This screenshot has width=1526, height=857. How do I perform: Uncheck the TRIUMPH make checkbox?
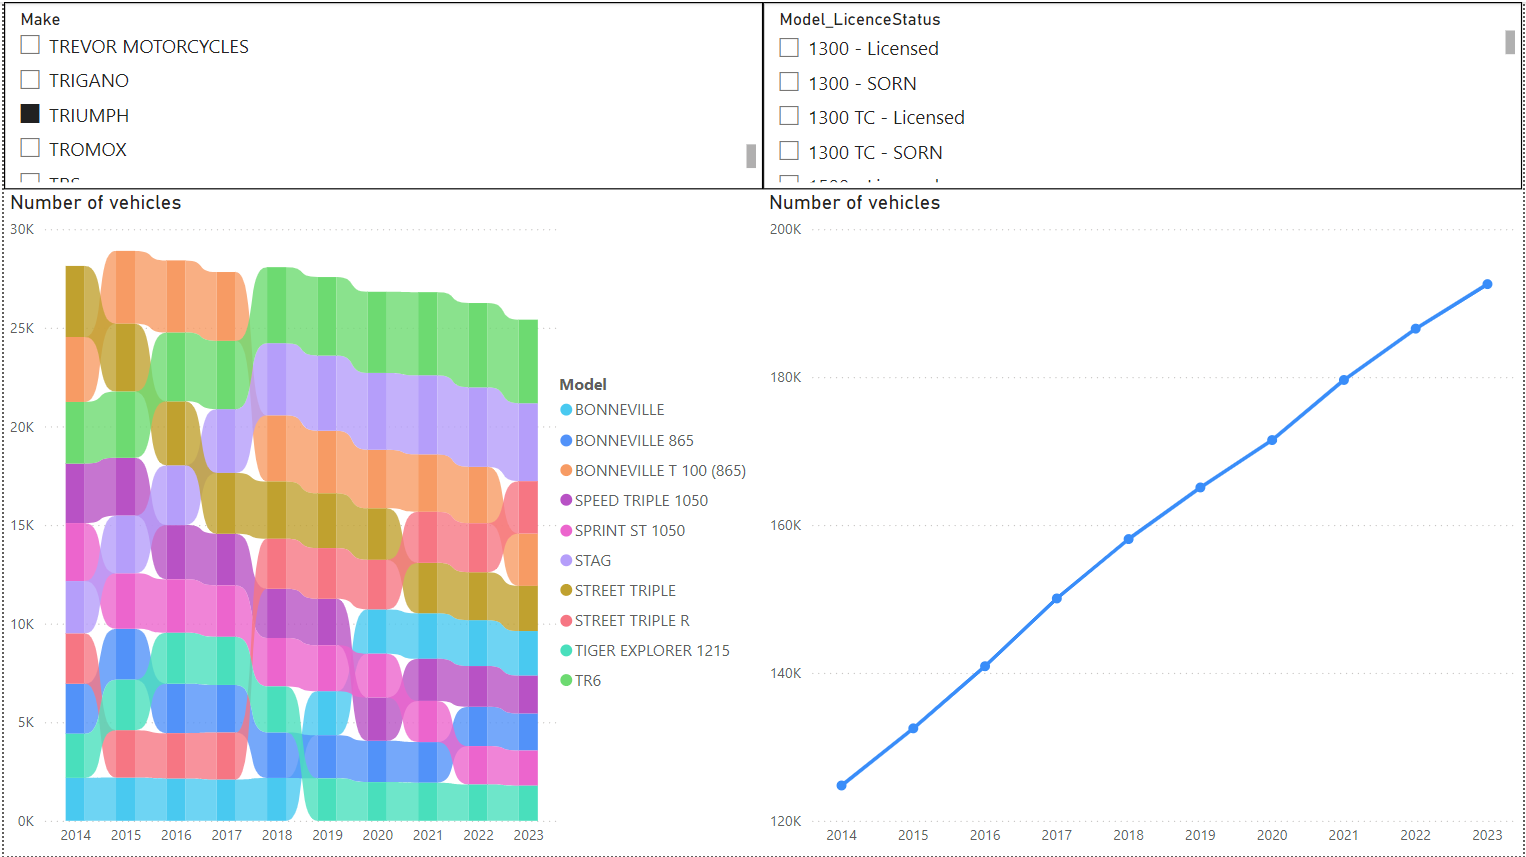click(x=30, y=114)
